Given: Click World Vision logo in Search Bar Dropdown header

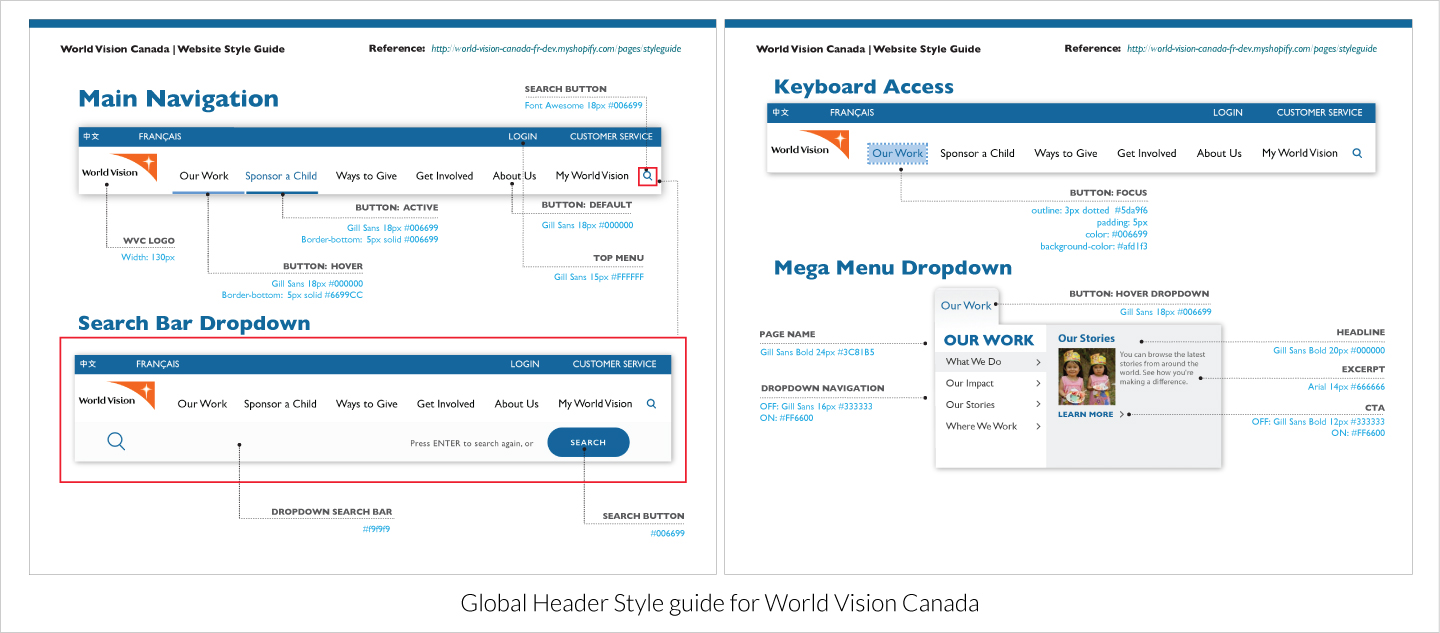Looking at the screenshot, I should click(x=116, y=397).
